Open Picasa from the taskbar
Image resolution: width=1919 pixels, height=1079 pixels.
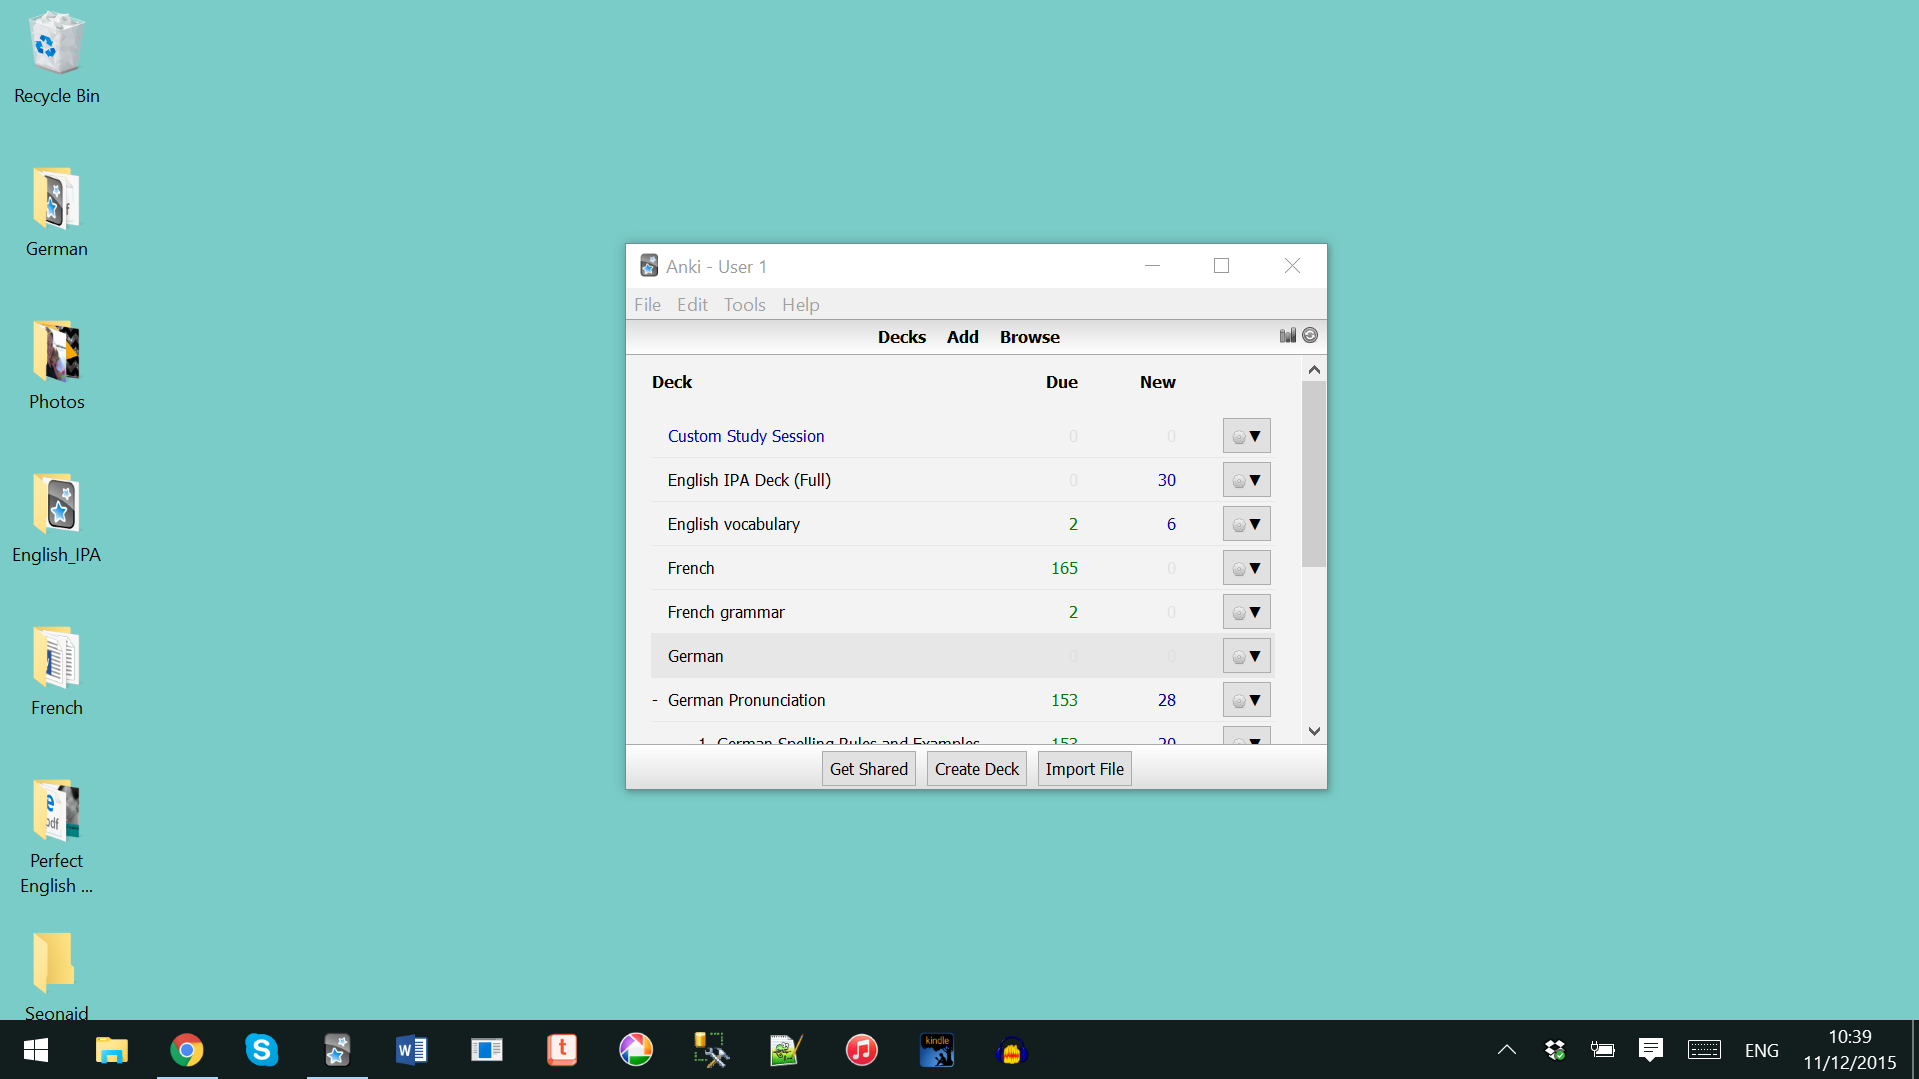tap(636, 1050)
